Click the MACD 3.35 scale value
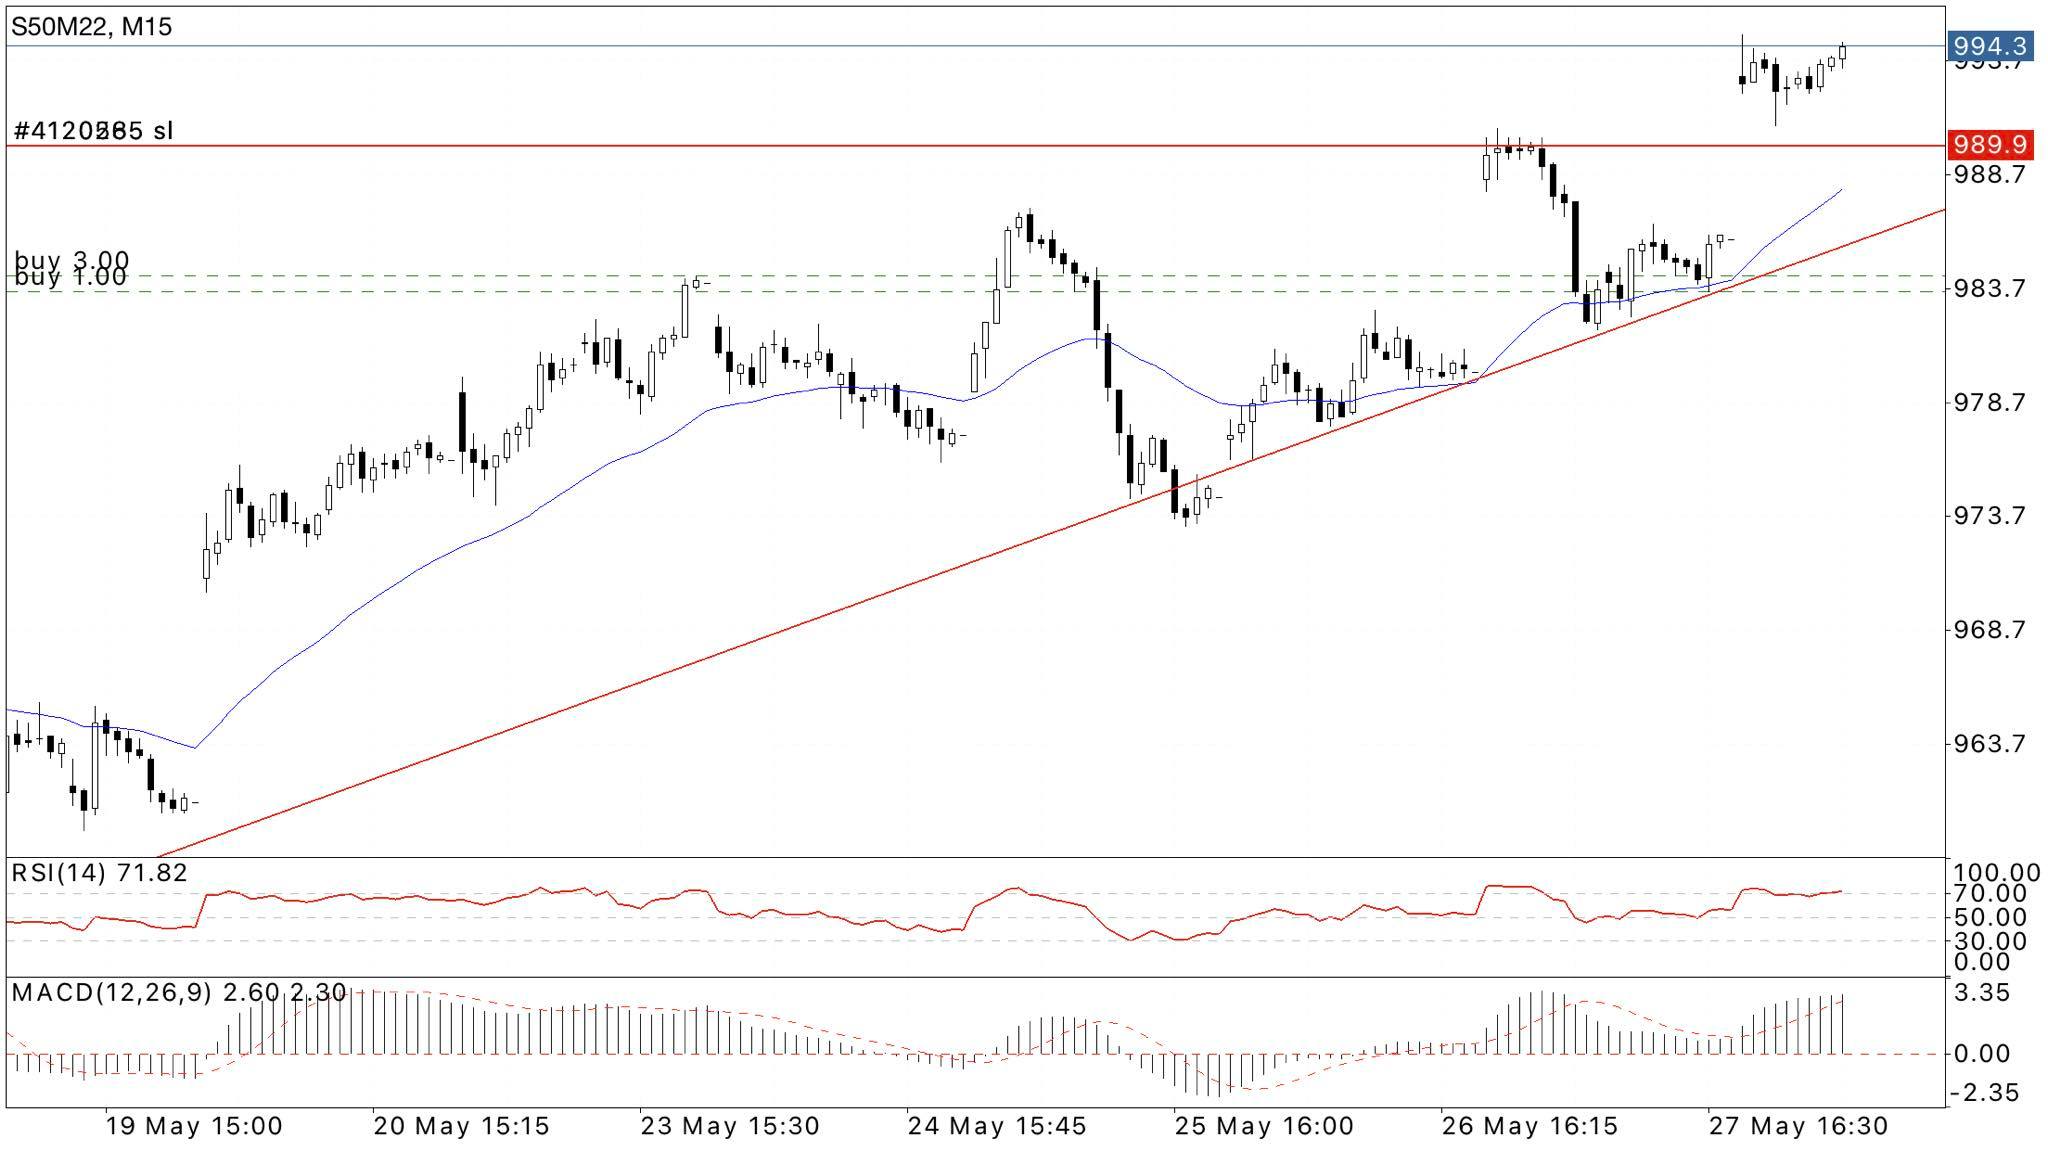The image size is (2048, 1152). (1983, 993)
